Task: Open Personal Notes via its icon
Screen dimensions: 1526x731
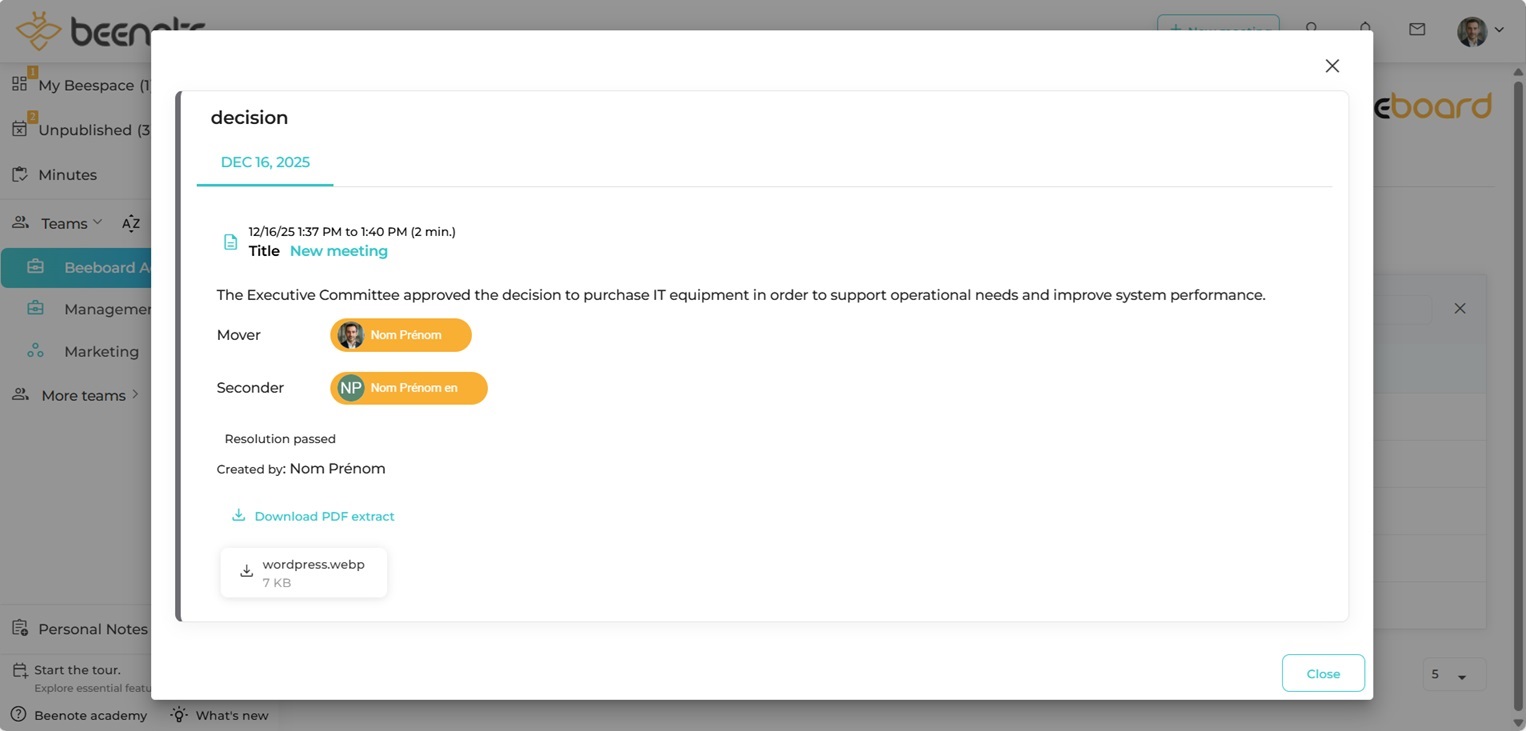Action: 19,627
